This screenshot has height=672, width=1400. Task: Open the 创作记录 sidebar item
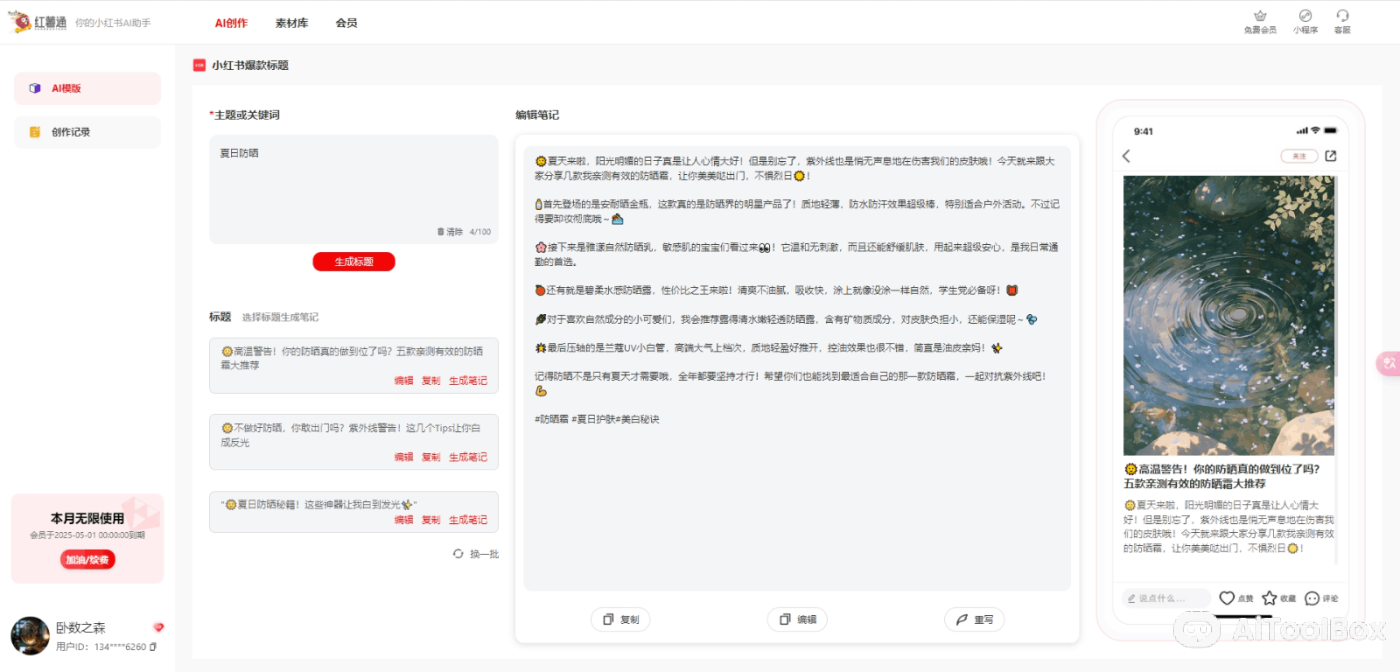click(86, 131)
